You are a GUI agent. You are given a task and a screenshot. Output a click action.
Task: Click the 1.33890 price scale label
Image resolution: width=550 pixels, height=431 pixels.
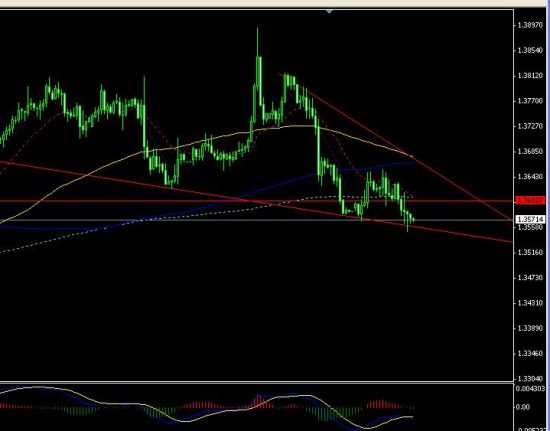[530, 328]
